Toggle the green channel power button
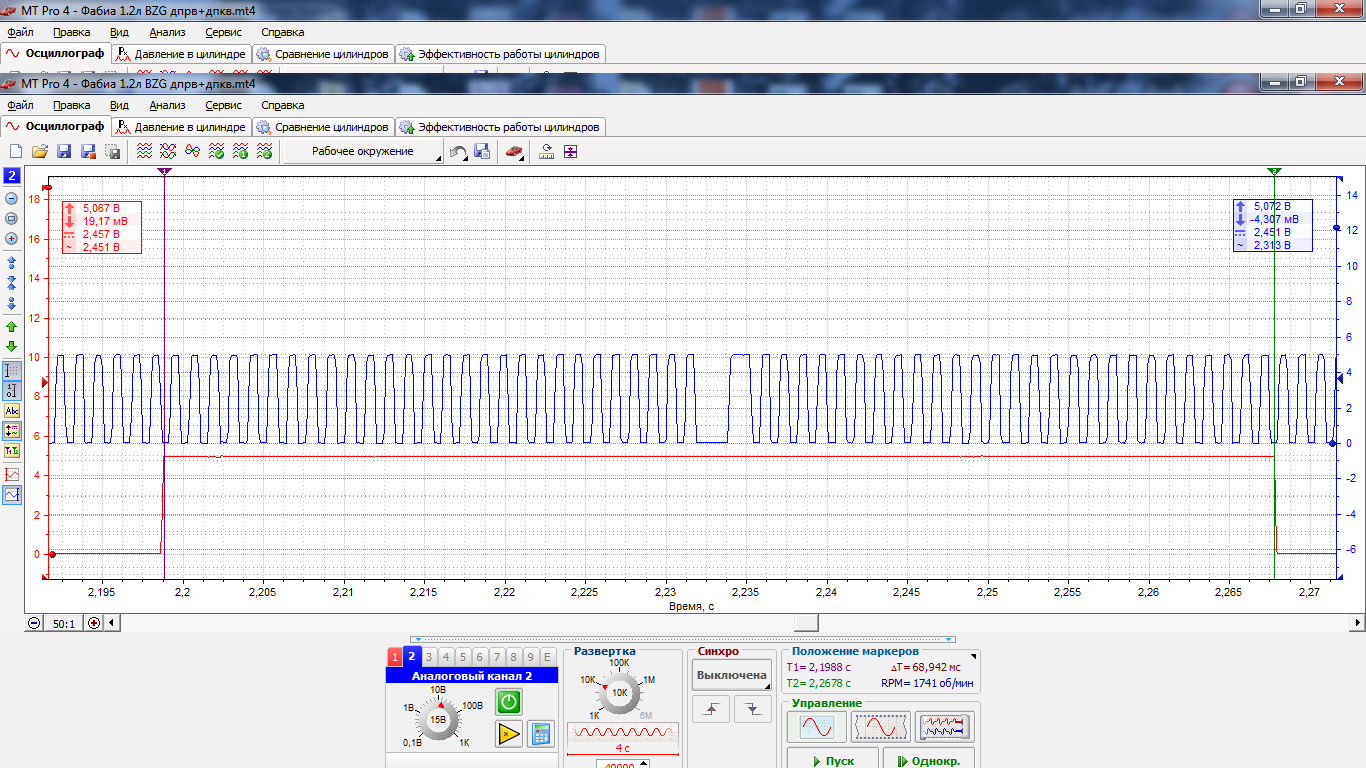This screenshot has height=768, width=1366. click(x=509, y=702)
